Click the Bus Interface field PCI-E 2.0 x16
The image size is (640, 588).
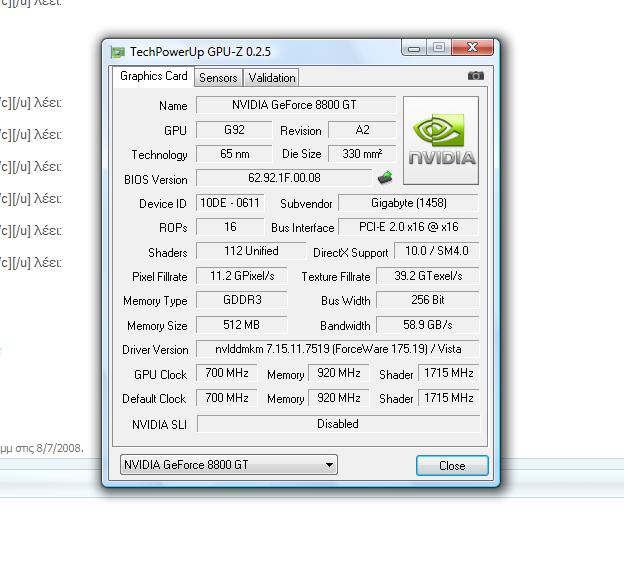click(x=408, y=227)
